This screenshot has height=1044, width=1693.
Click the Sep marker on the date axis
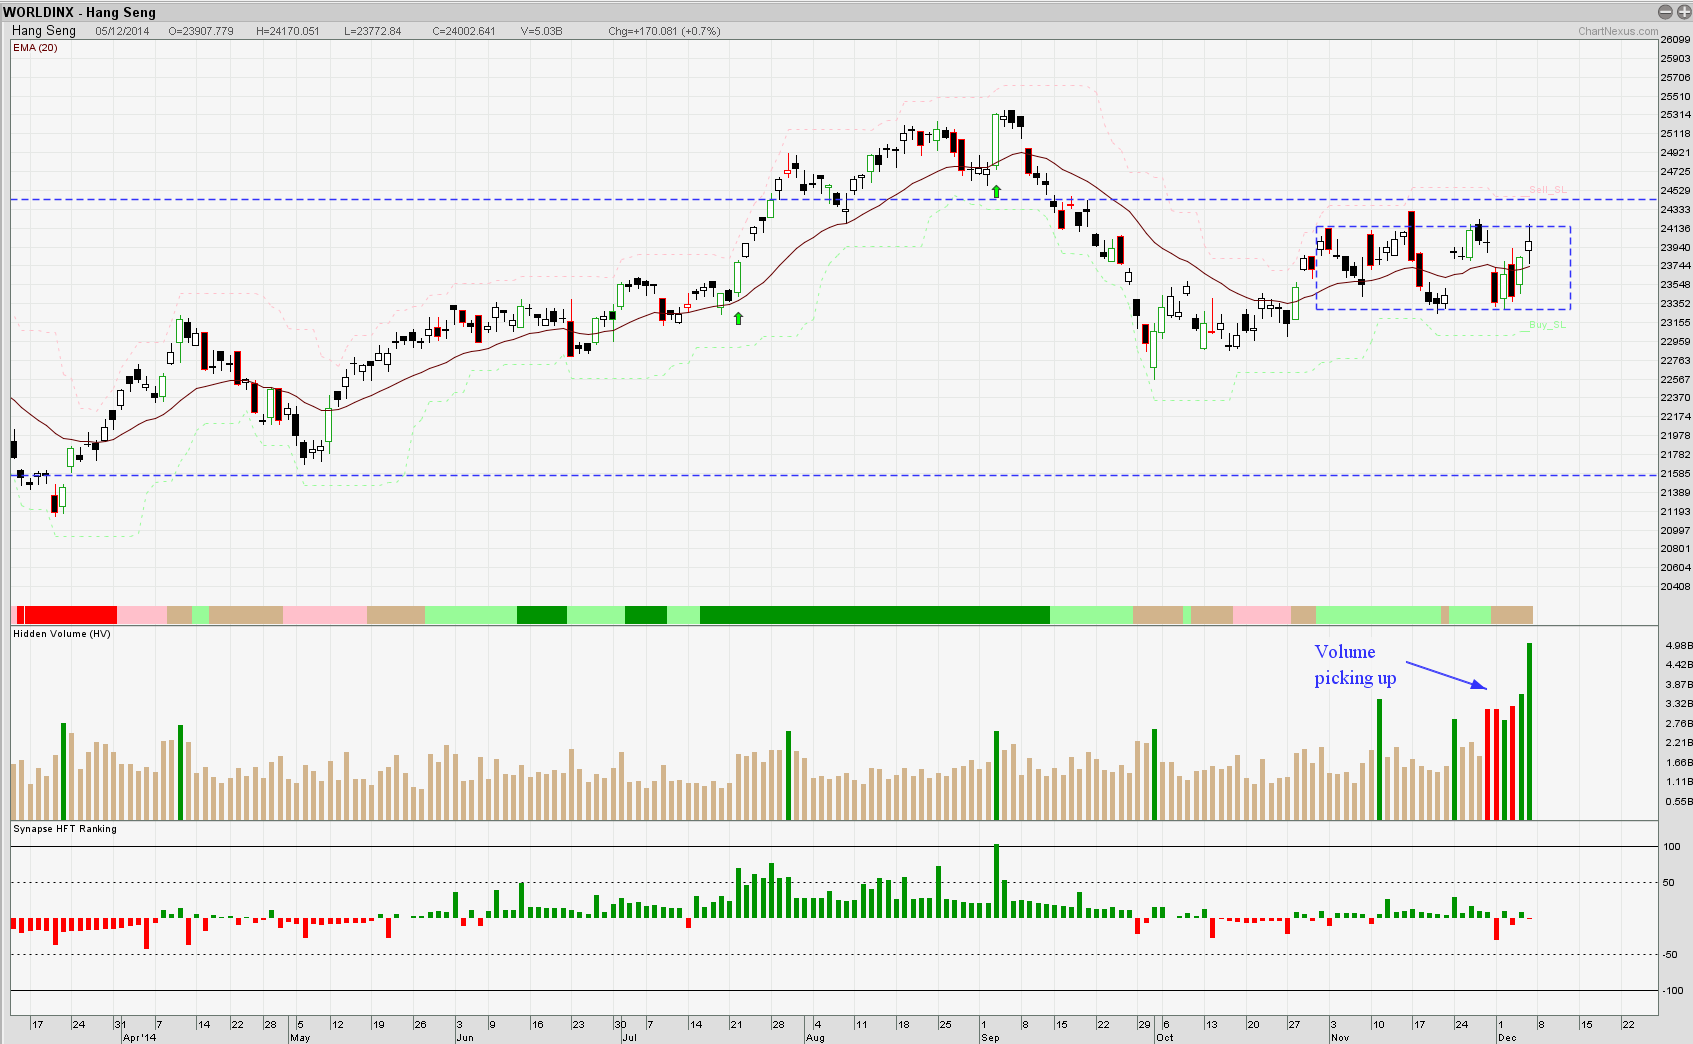click(990, 1038)
